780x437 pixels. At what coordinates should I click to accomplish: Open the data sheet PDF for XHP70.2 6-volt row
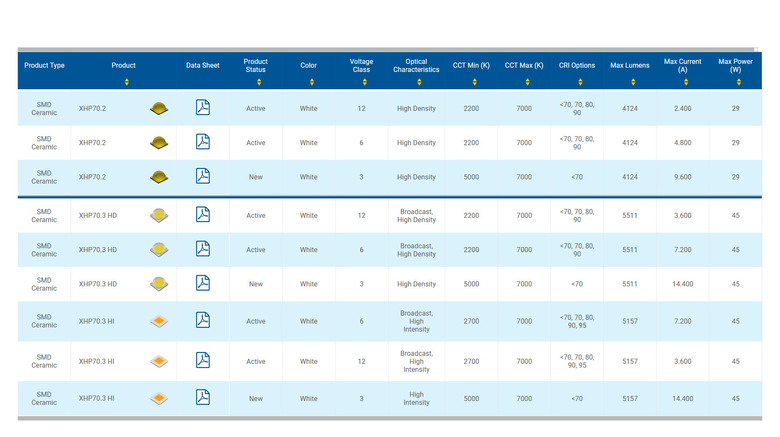202,142
